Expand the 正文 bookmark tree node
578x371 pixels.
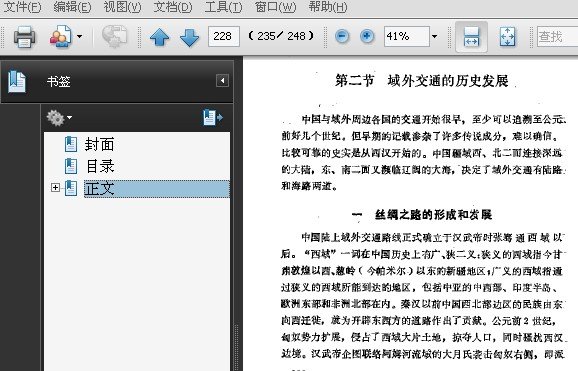pos(55,188)
